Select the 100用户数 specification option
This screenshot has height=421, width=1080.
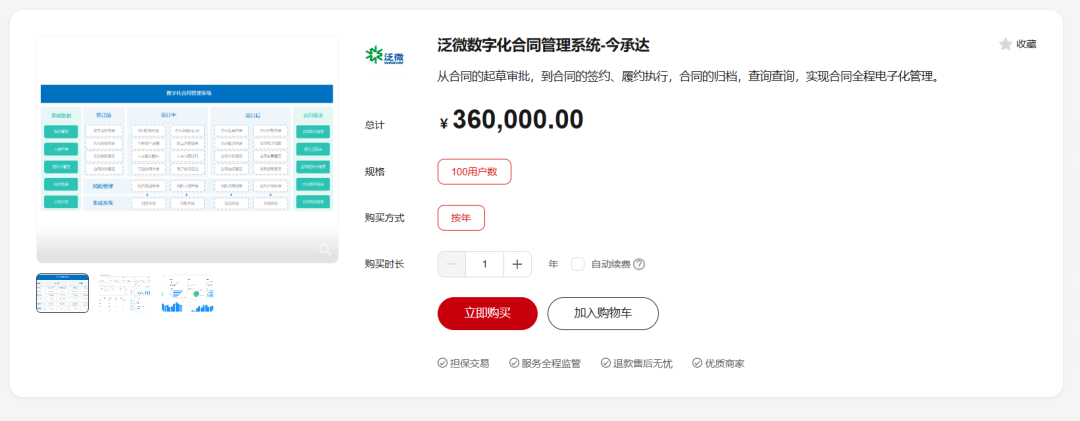pyautogui.click(x=474, y=172)
